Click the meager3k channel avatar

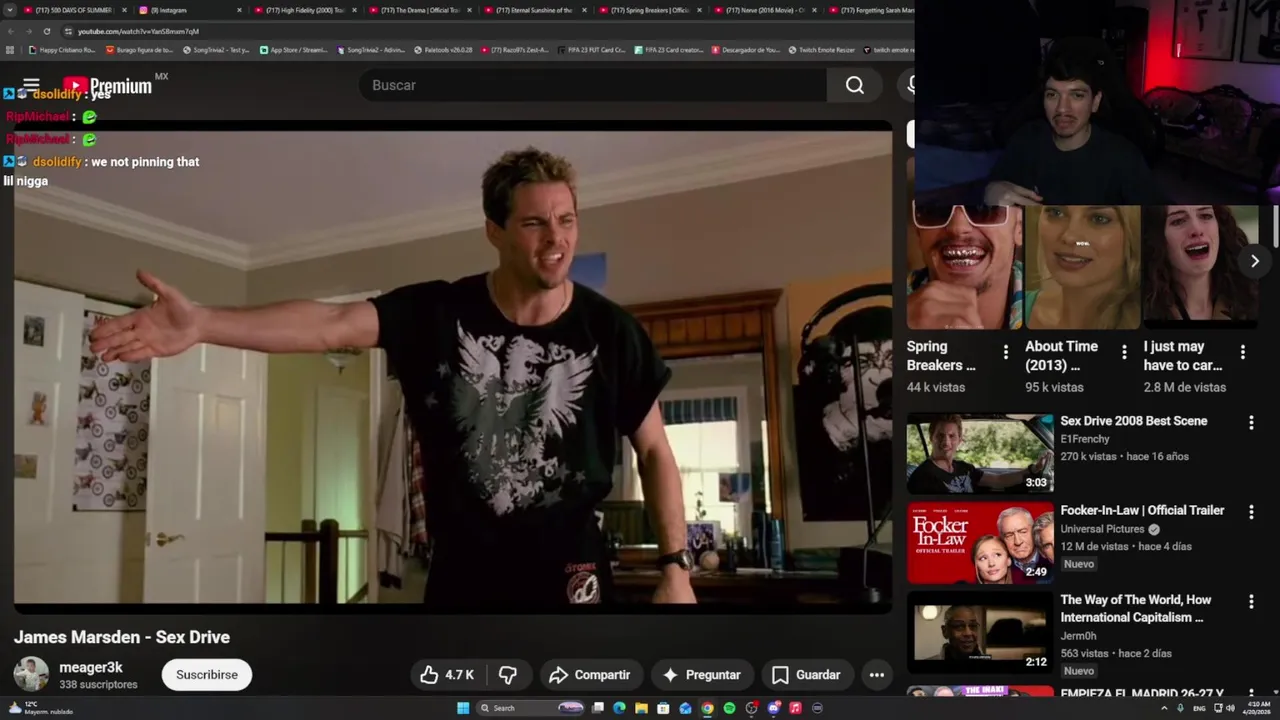pos(31,674)
